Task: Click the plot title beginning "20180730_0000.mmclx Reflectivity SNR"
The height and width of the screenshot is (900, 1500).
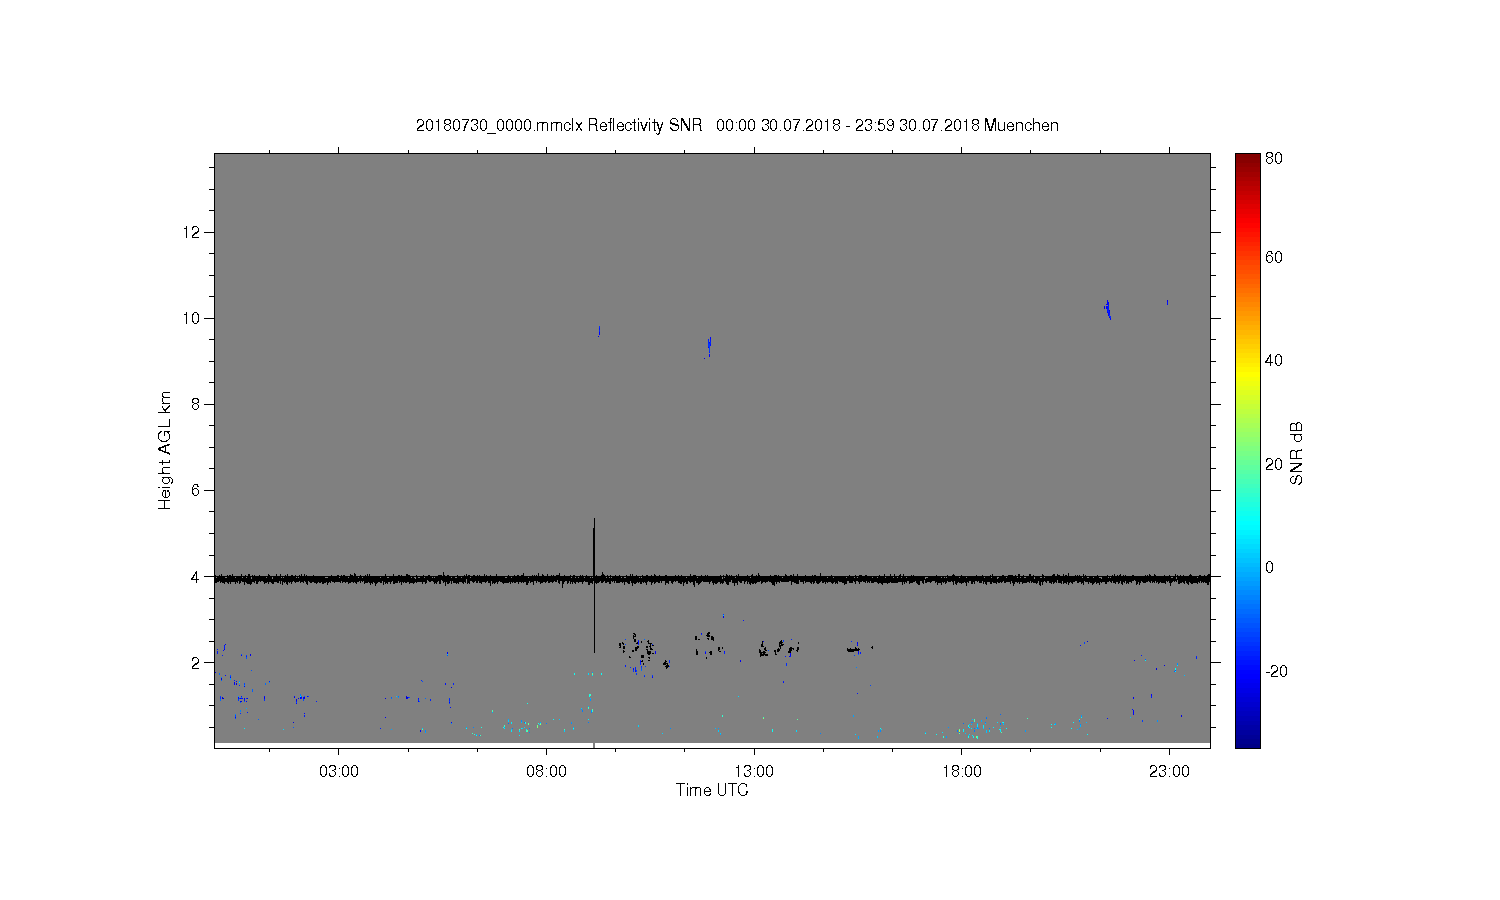Action: click(737, 125)
